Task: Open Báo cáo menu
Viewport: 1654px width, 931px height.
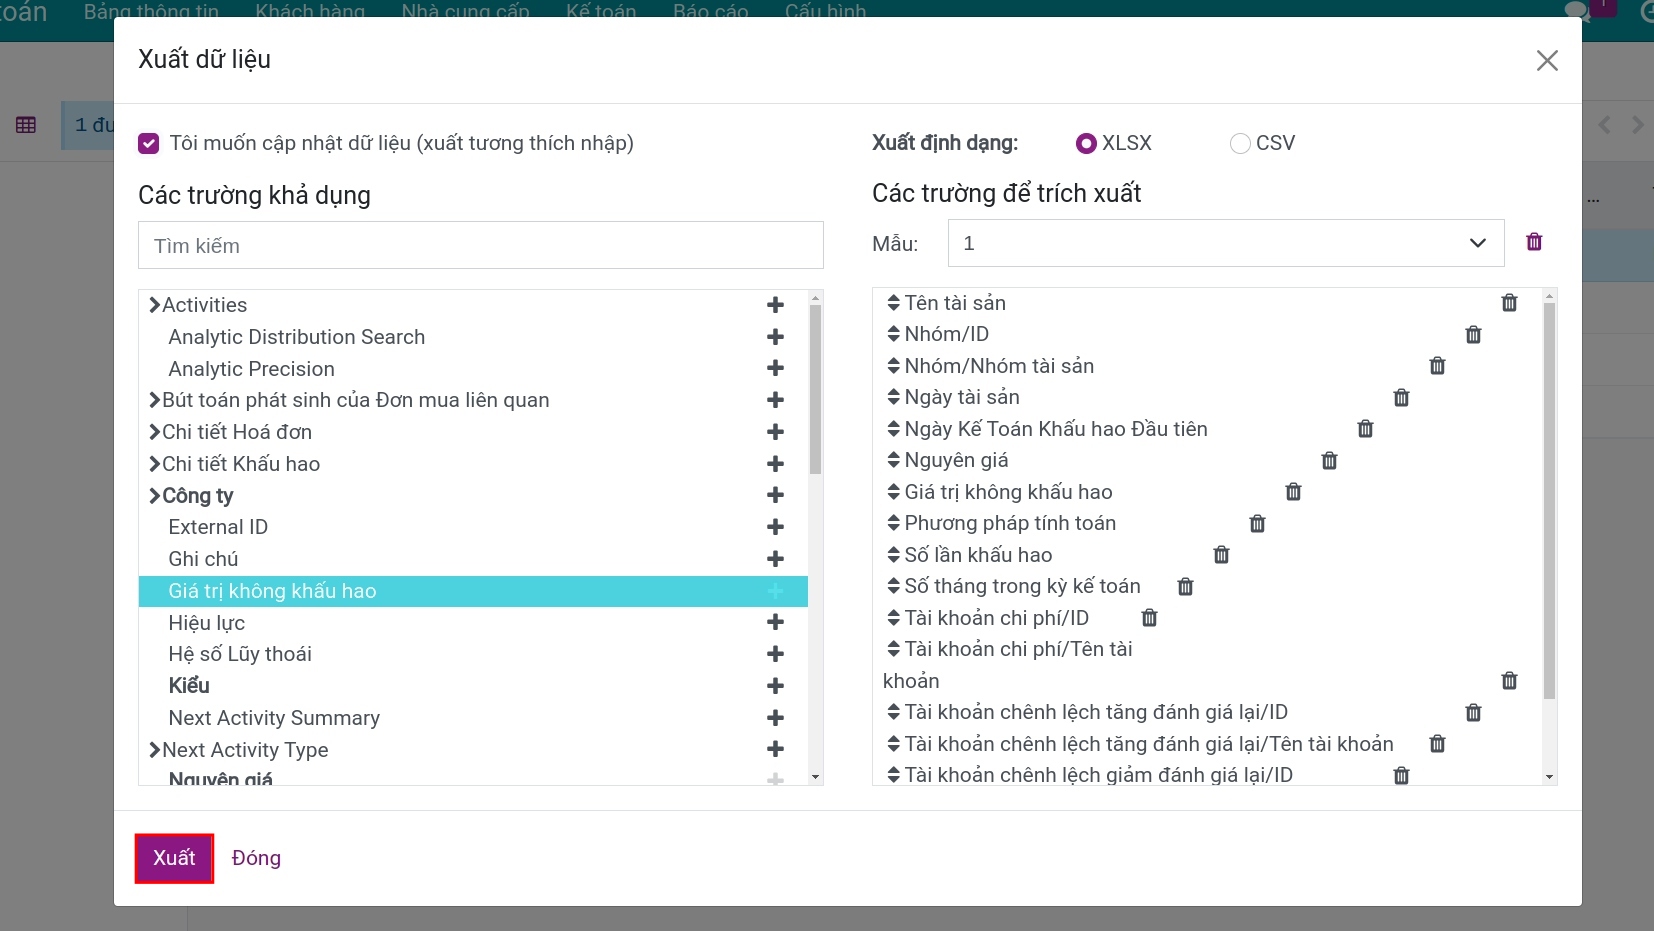Action: (711, 10)
